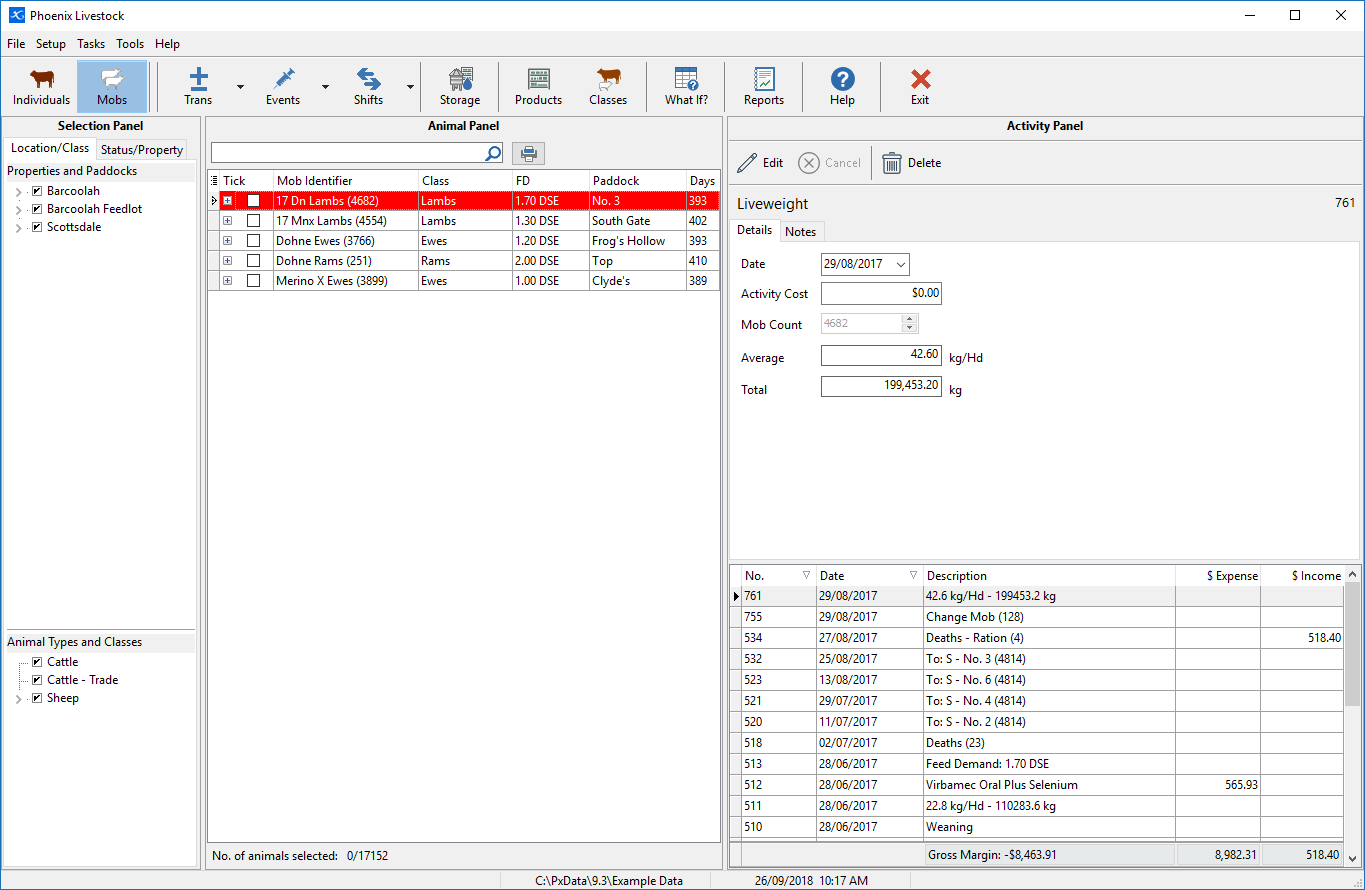Screen dimensions: 1365x890
Task: Click the Average kg/Hd field
Action: point(881,356)
